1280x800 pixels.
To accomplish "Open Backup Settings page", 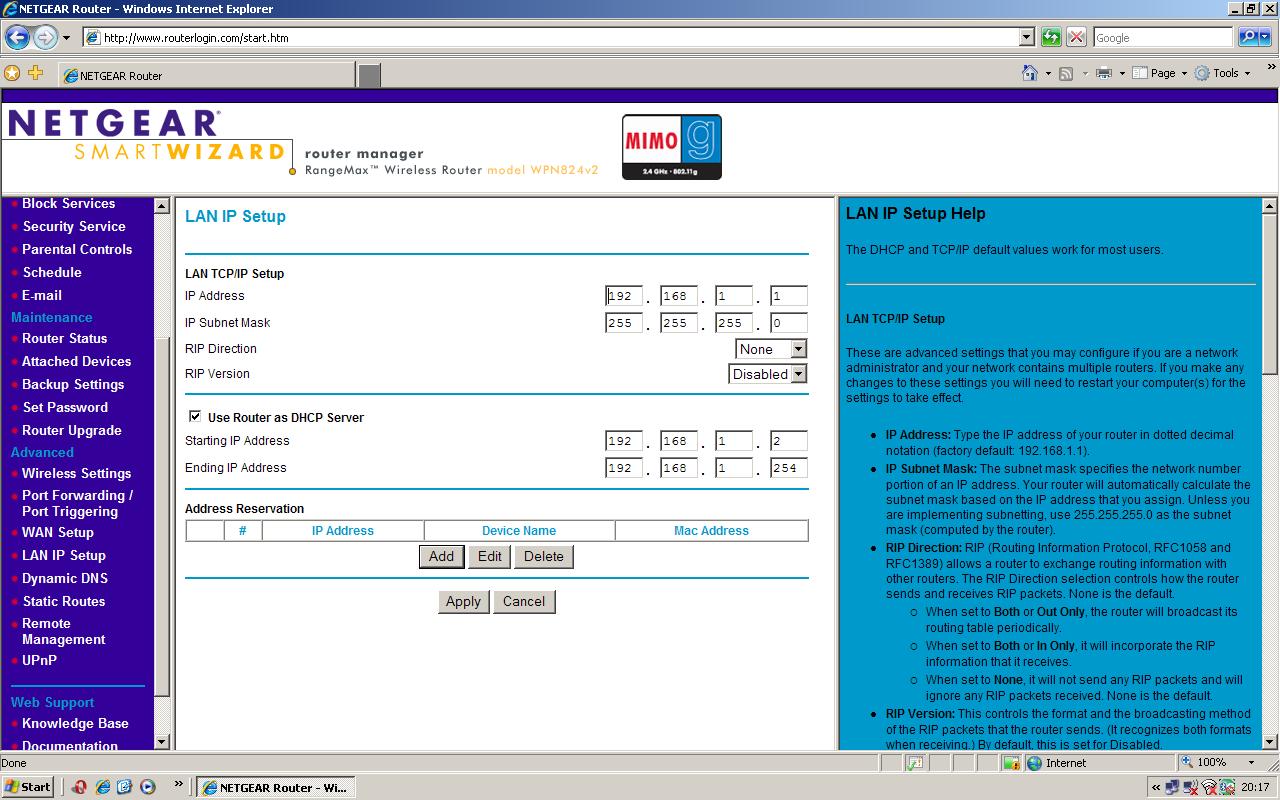I will click(x=73, y=384).
